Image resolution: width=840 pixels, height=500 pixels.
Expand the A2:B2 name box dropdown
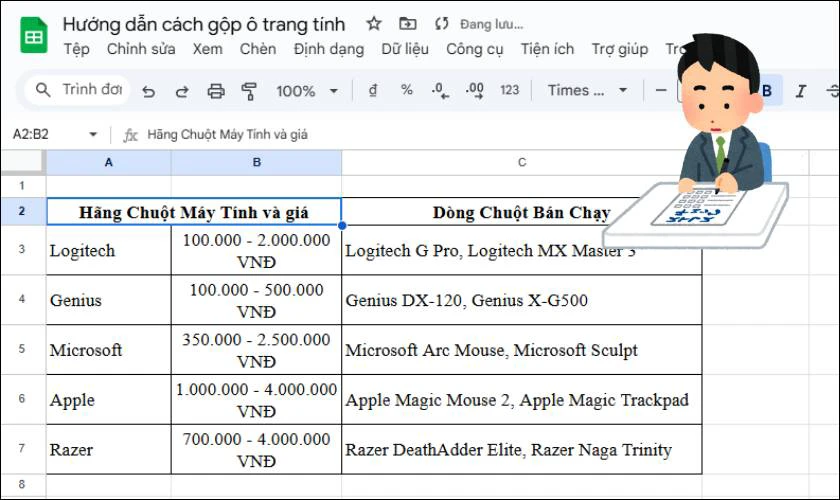pyautogui.click(x=93, y=135)
